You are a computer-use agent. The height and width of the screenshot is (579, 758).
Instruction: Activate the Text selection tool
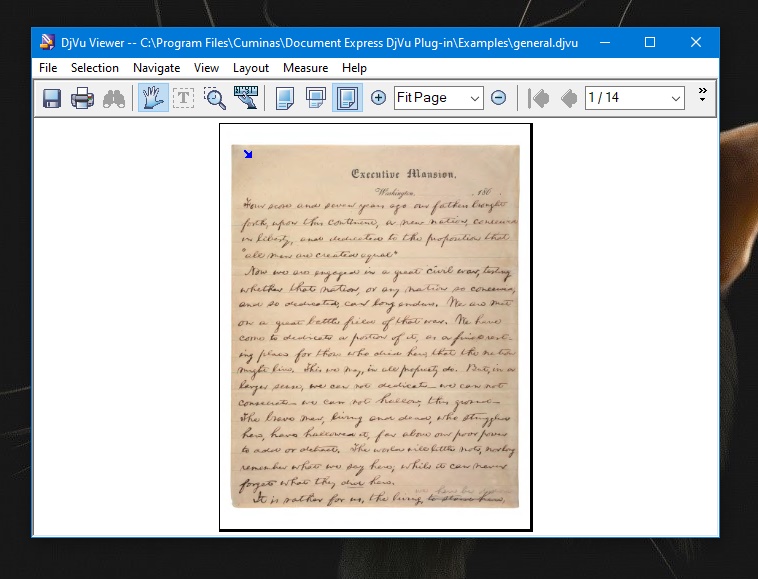click(184, 98)
